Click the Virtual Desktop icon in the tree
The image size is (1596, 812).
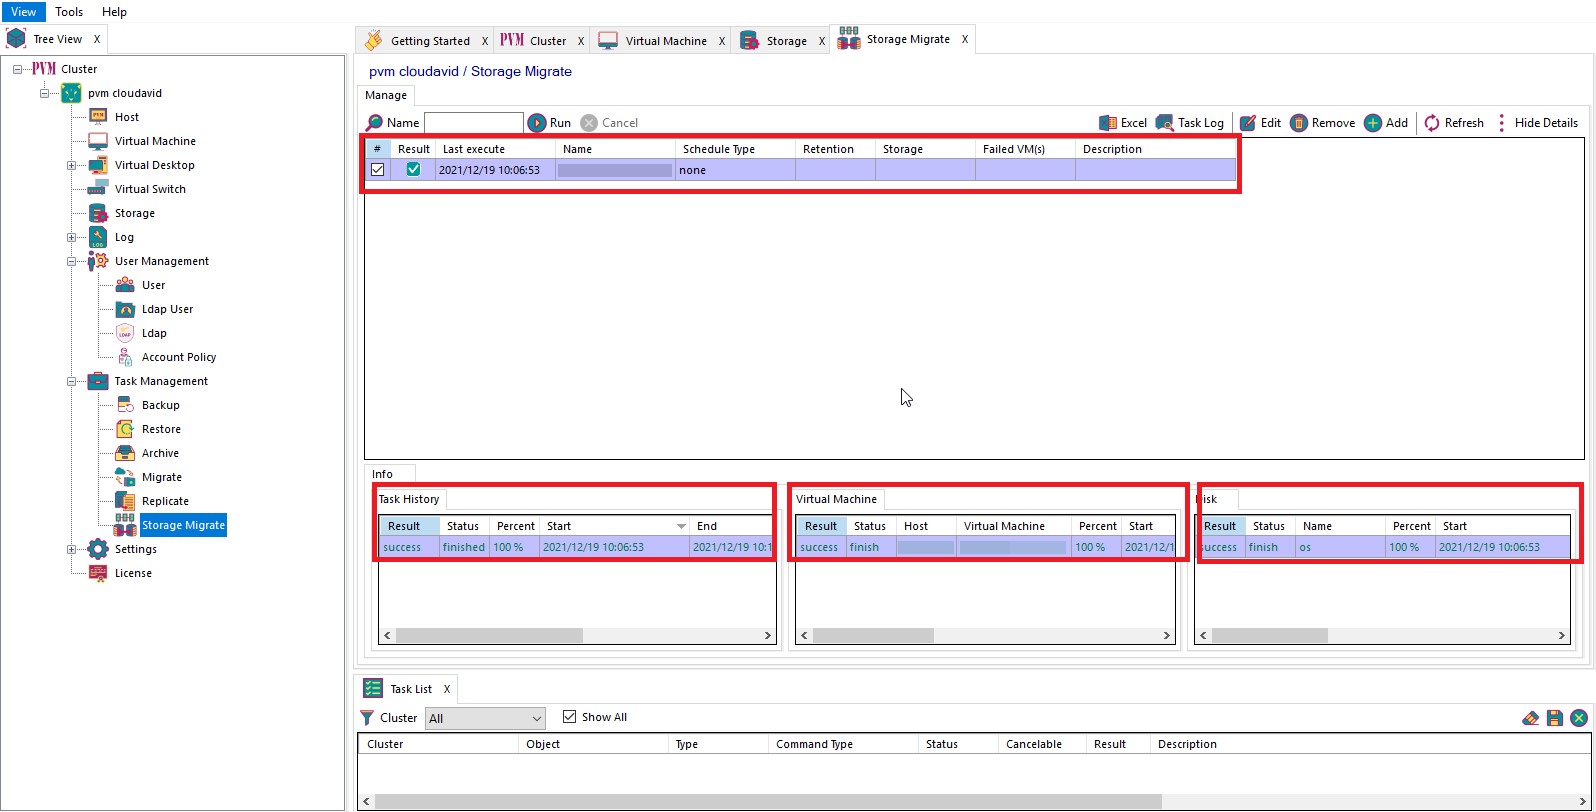coord(98,165)
